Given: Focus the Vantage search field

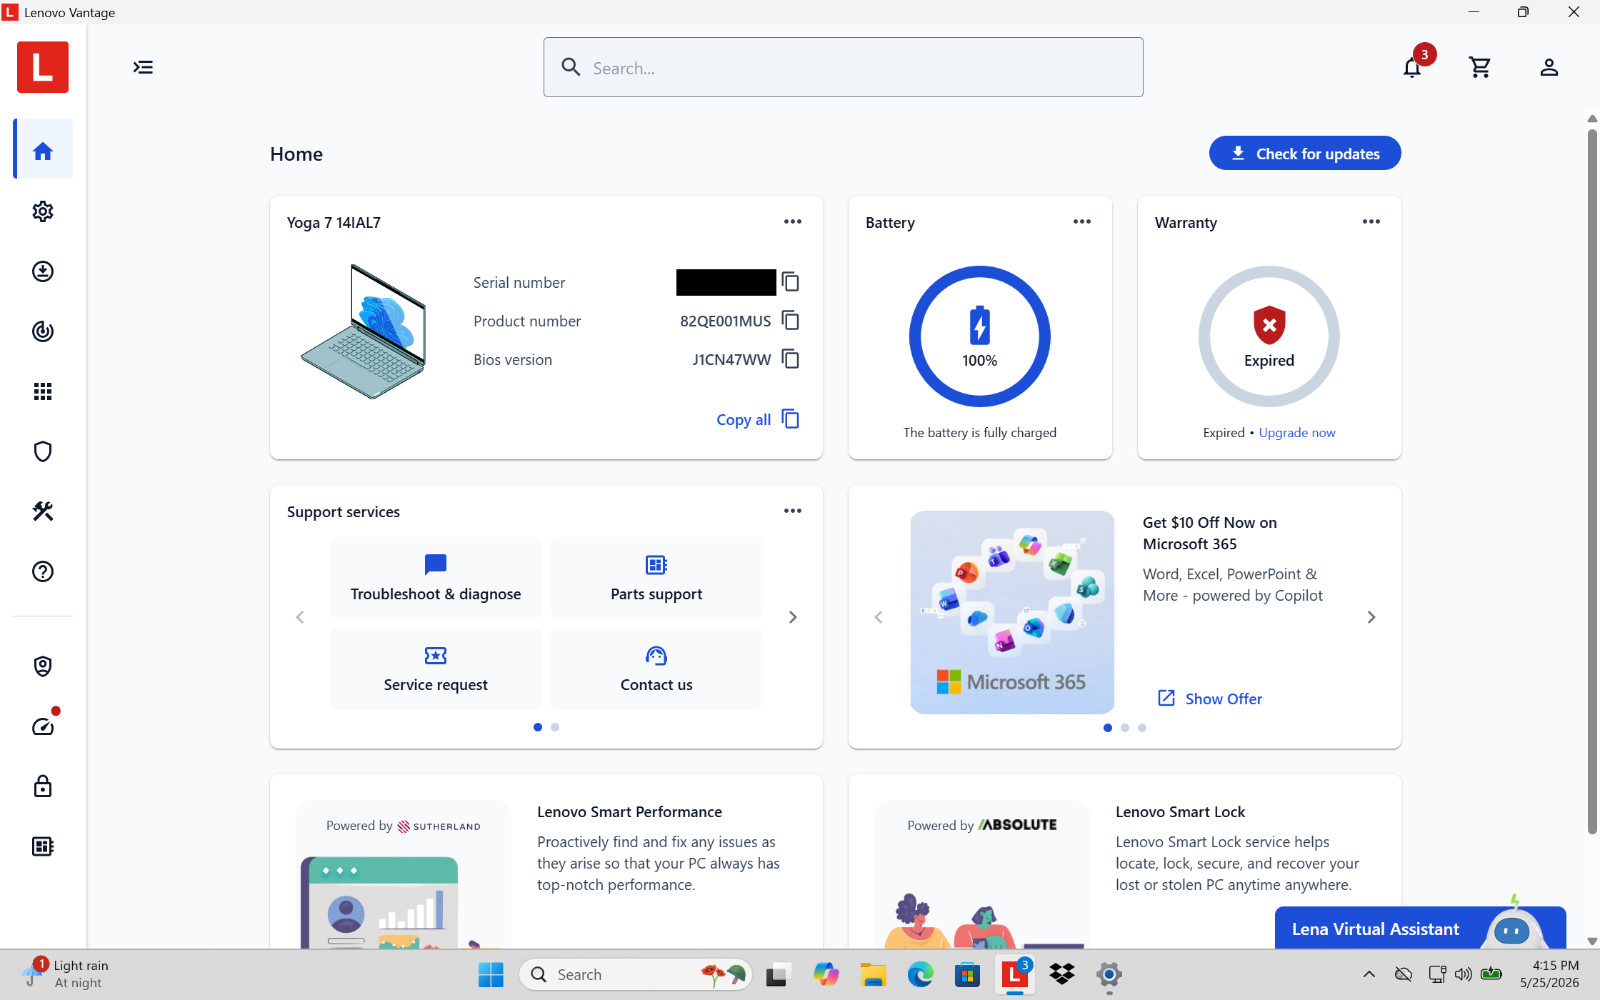Looking at the screenshot, I should point(843,67).
